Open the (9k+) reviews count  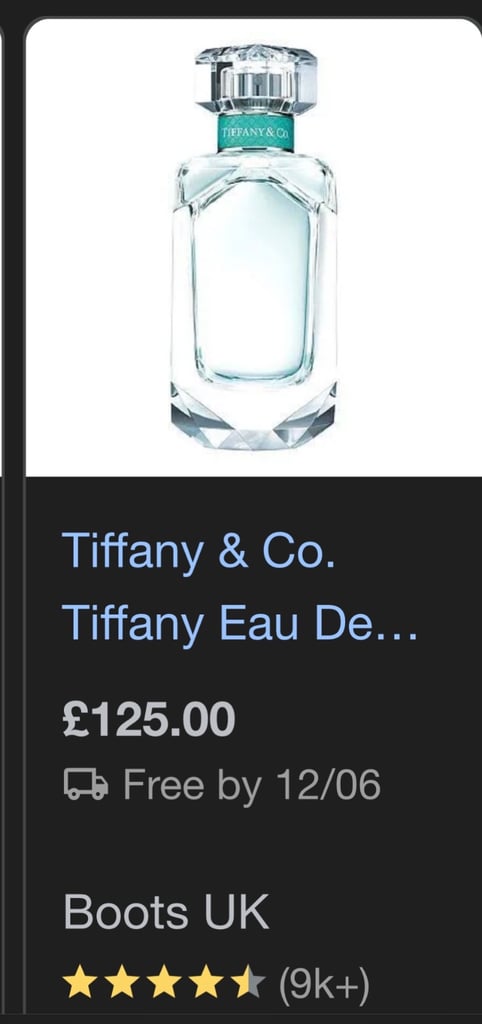[324, 984]
